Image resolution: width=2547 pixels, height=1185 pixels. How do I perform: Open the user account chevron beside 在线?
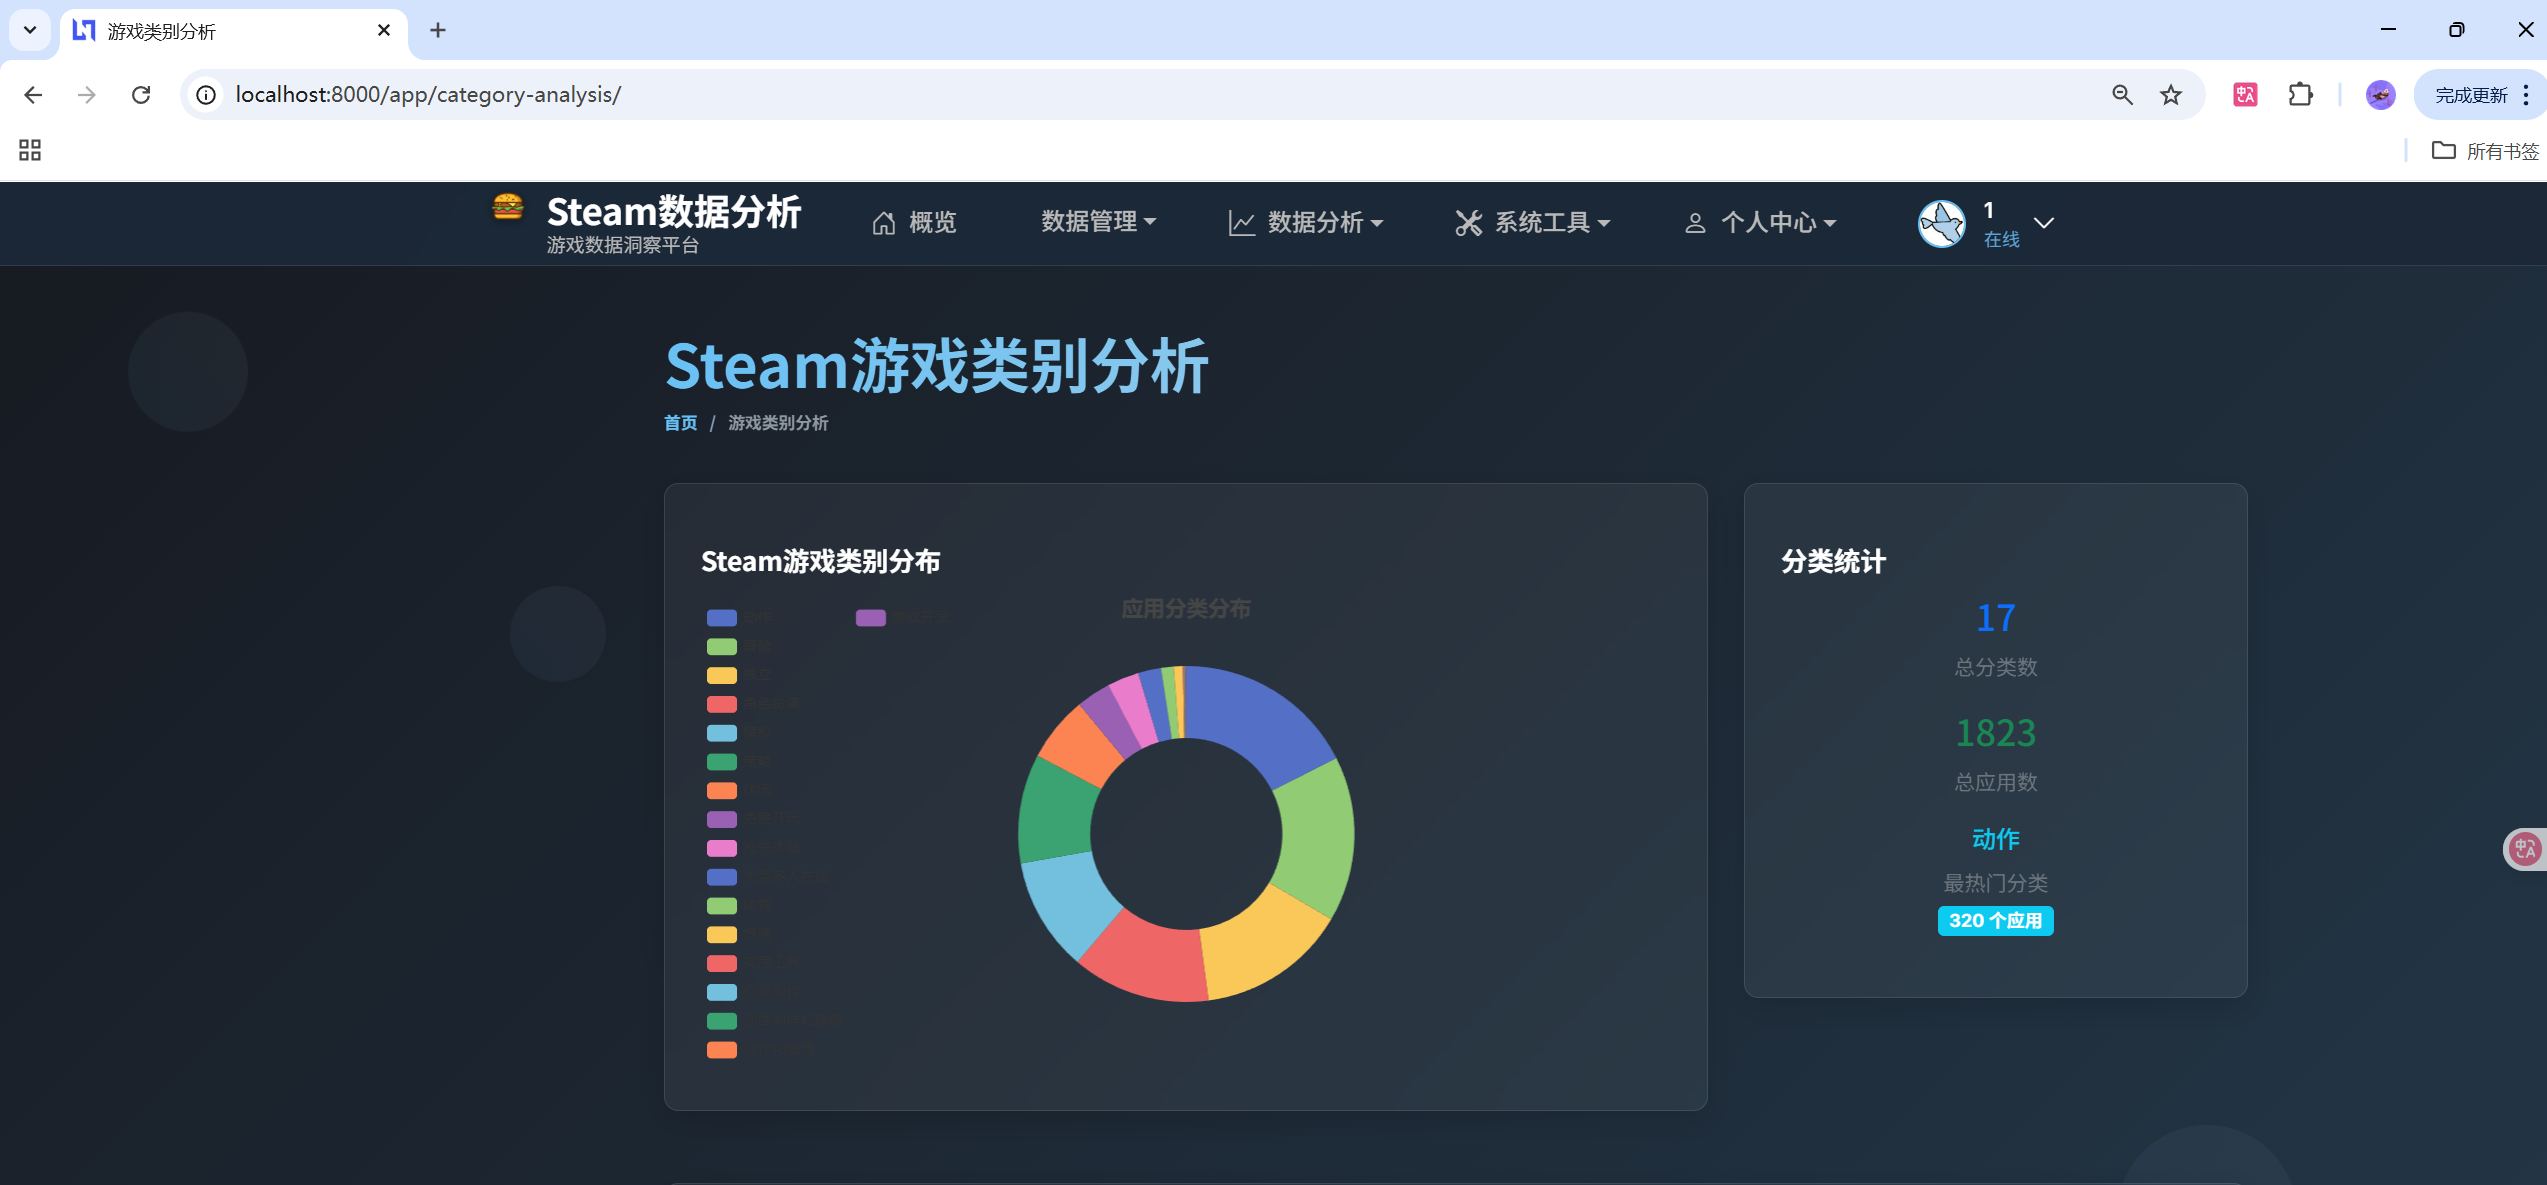pyautogui.click(x=2044, y=223)
